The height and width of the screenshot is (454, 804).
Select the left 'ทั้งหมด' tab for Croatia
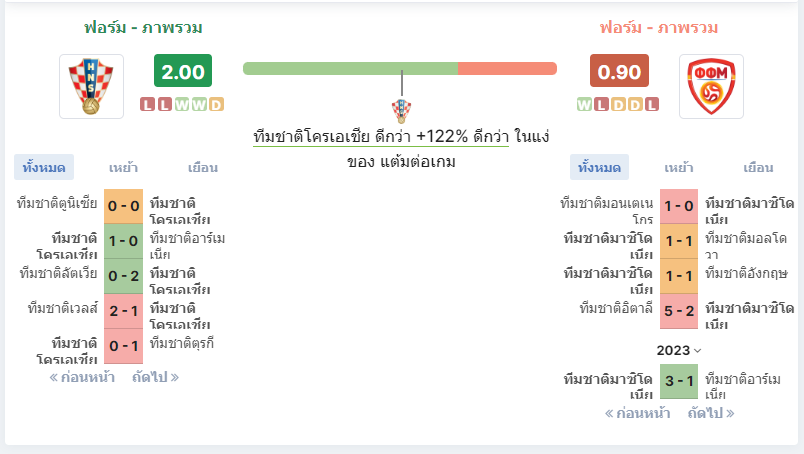coord(43,167)
